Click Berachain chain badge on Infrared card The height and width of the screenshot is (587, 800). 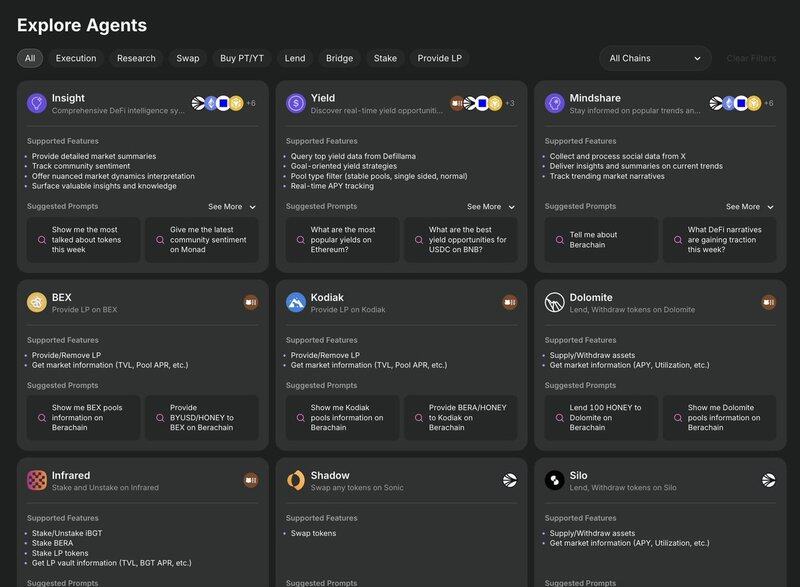coord(251,480)
